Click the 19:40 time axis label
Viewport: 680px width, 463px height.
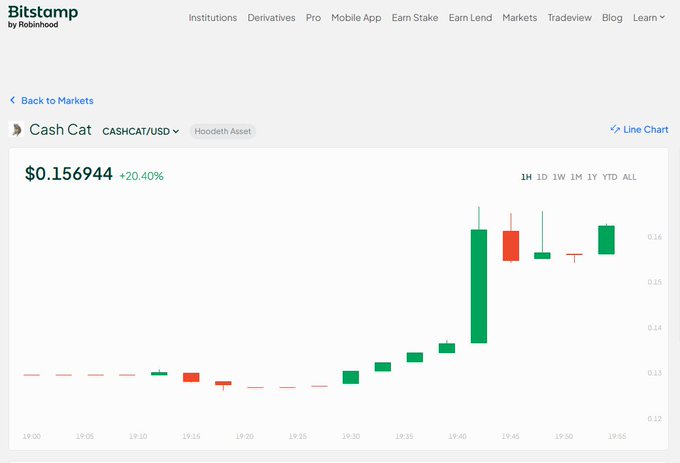point(457,436)
